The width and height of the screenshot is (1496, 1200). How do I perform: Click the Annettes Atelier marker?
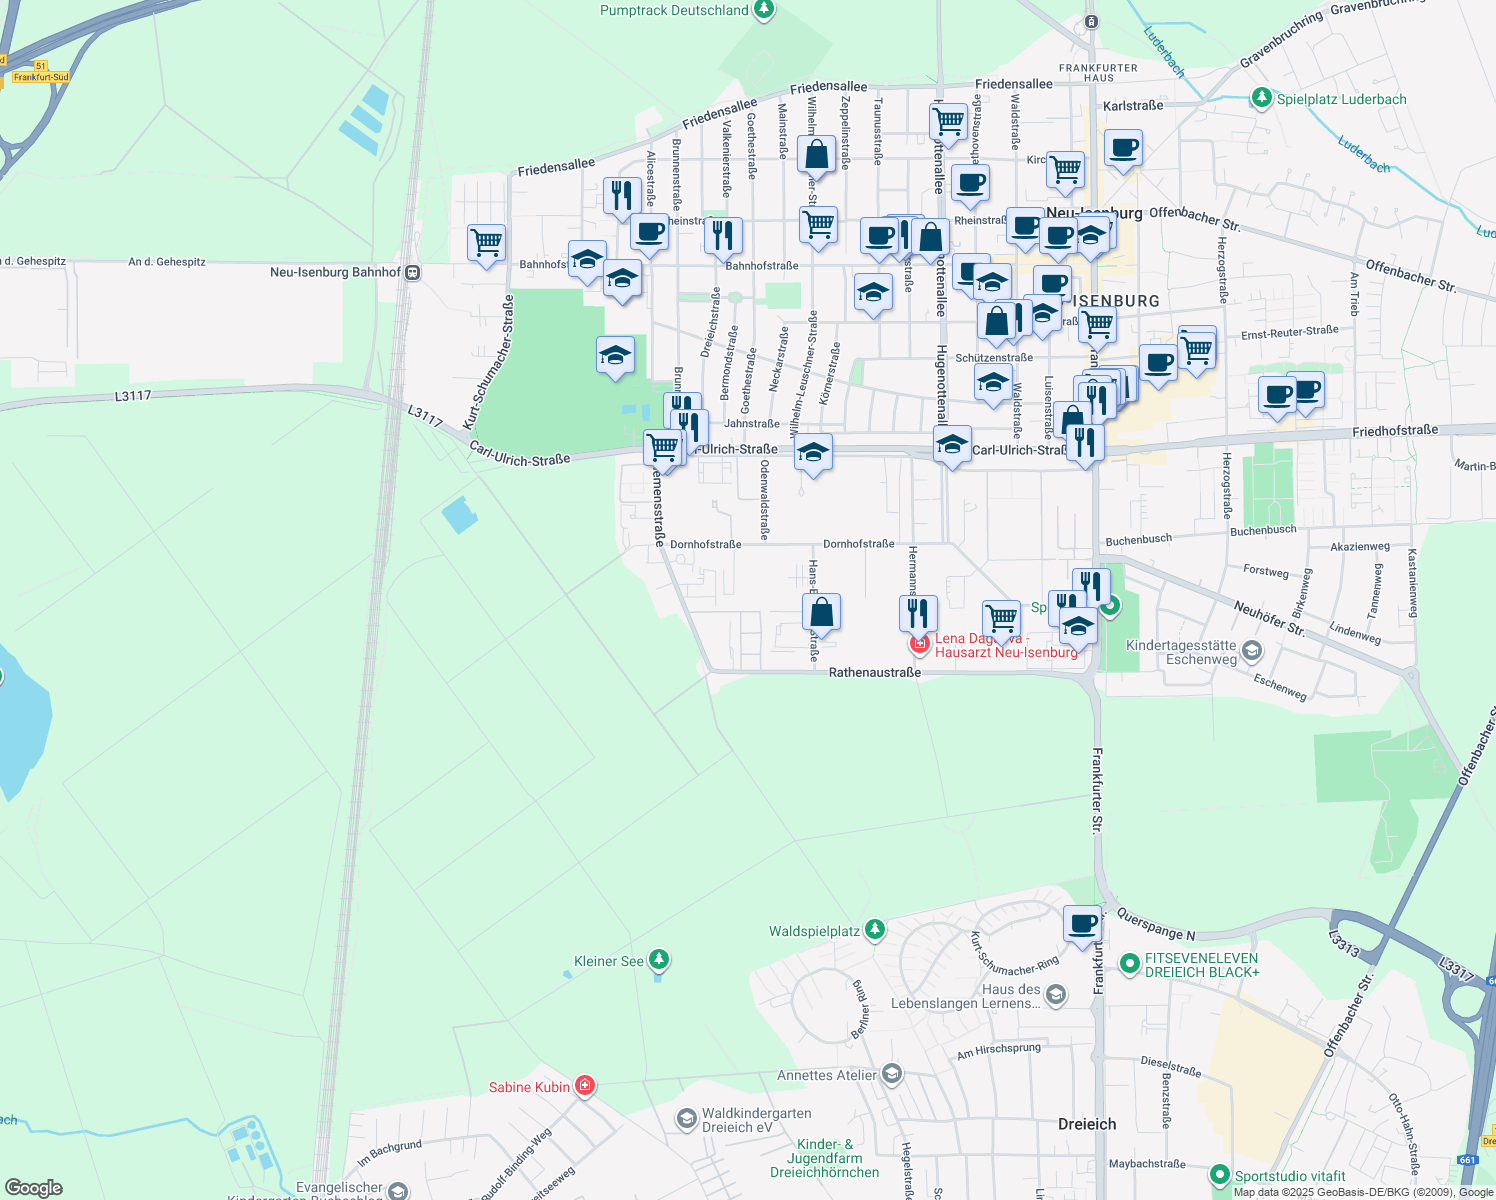pos(890,1074)
